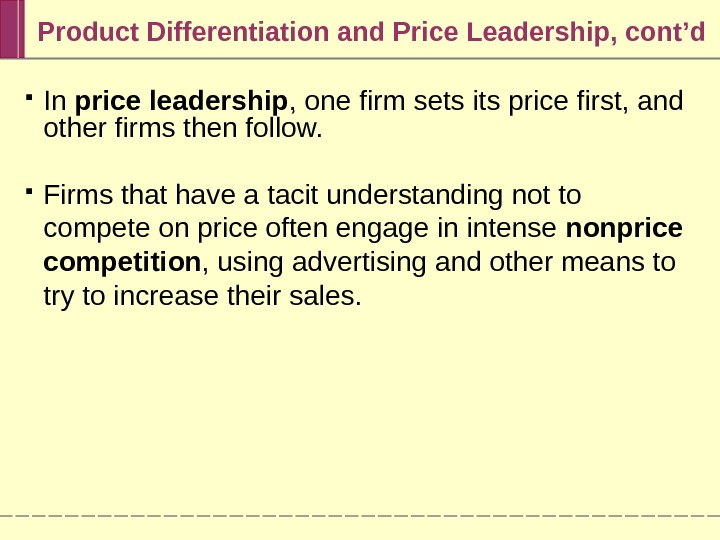
Task: Click the word "In" starting first bullet
Action: [56, 102]
